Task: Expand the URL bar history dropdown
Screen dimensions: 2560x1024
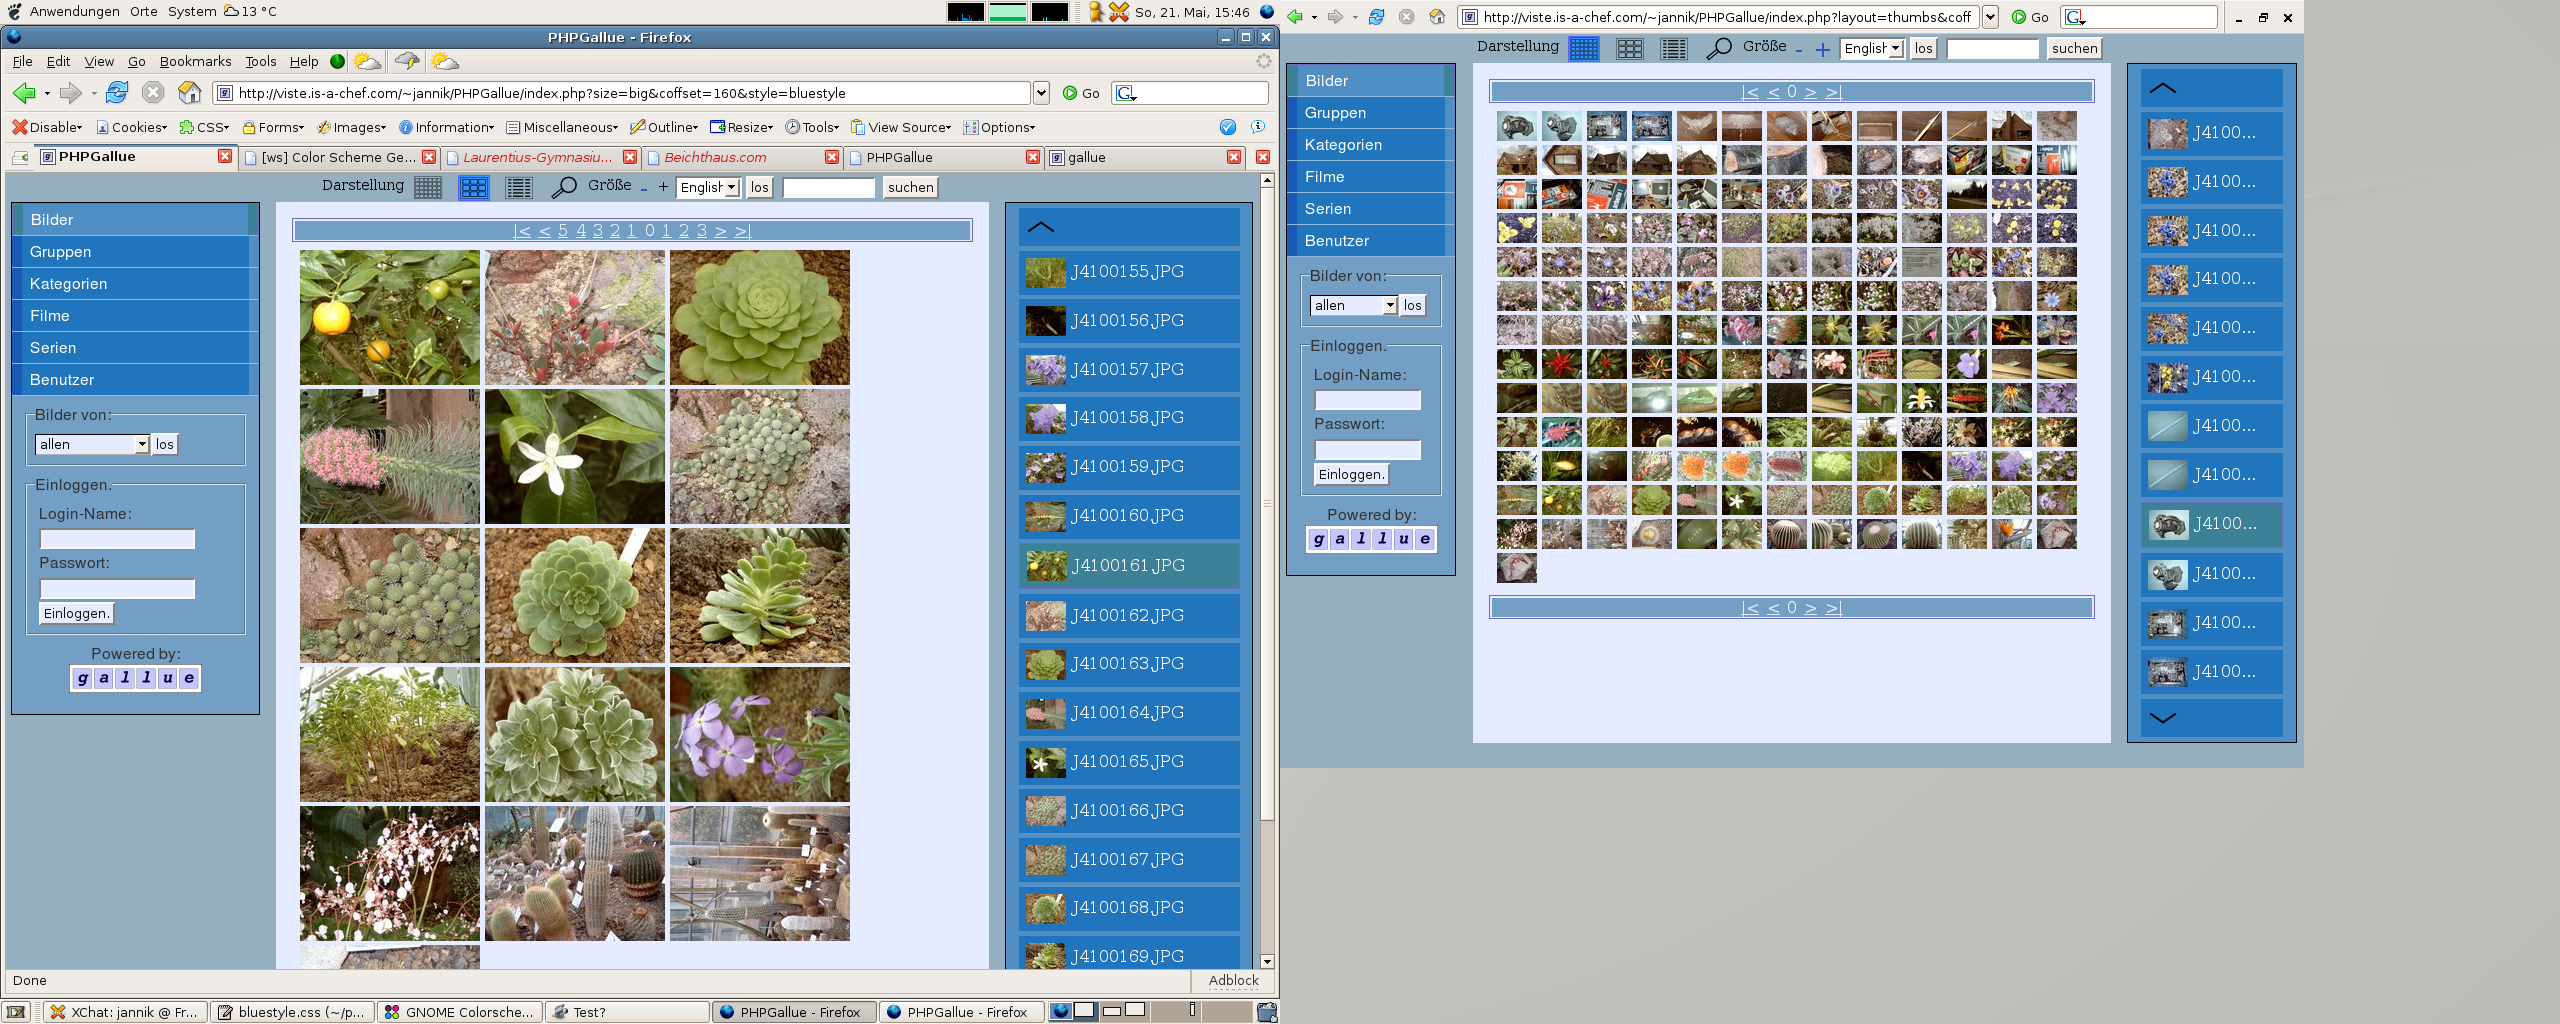Action: coord(1041,93)
